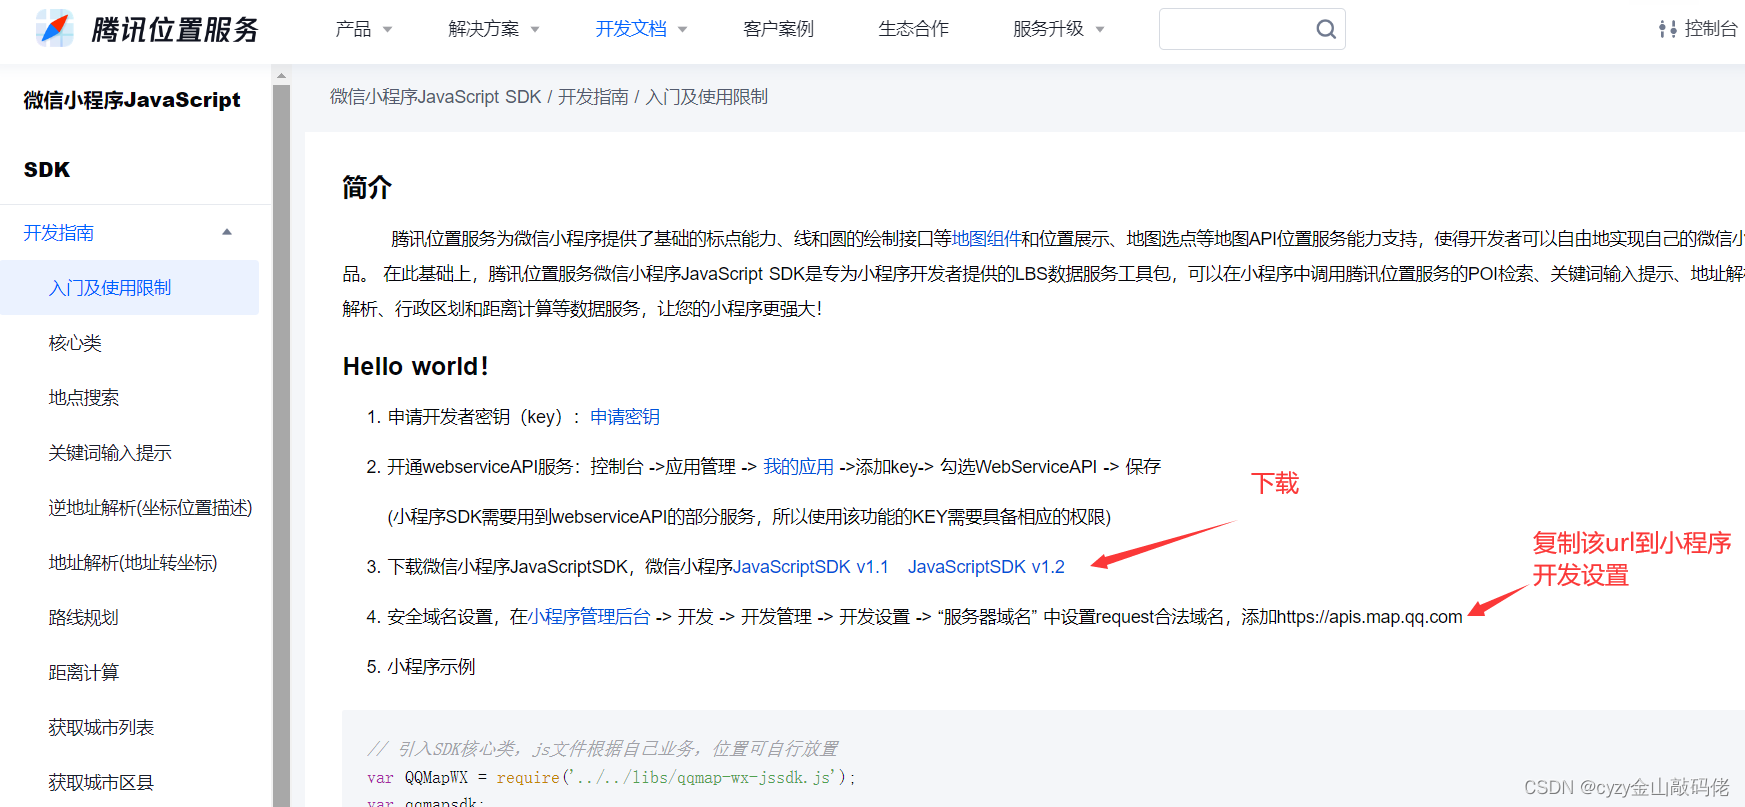Click the 控制台 console icon
The image size is (1745, 807).
coord(1667,29)
